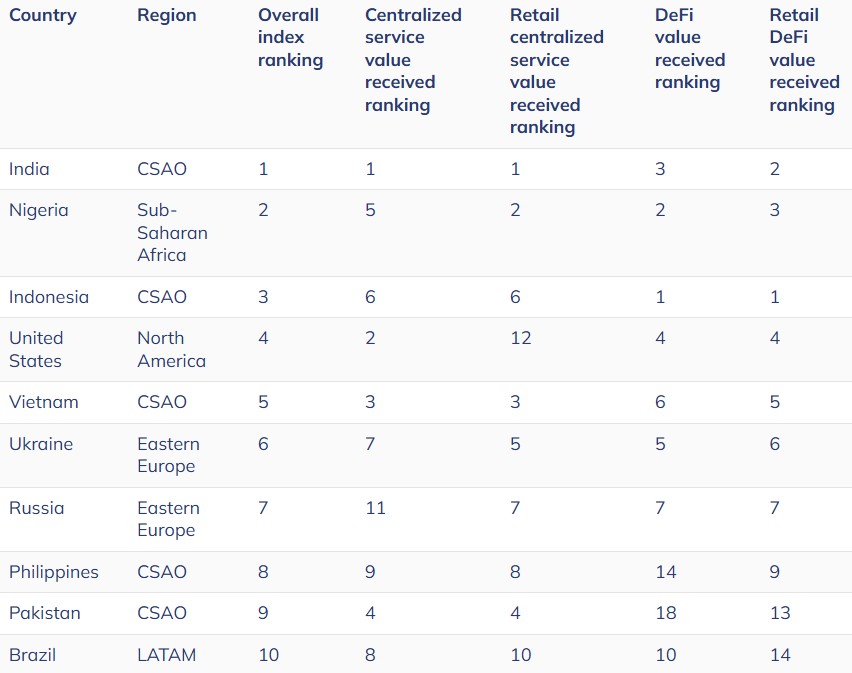Click the Vietnam country cell
The width and height of the screenshot is (852, 673).
point(43,402)
